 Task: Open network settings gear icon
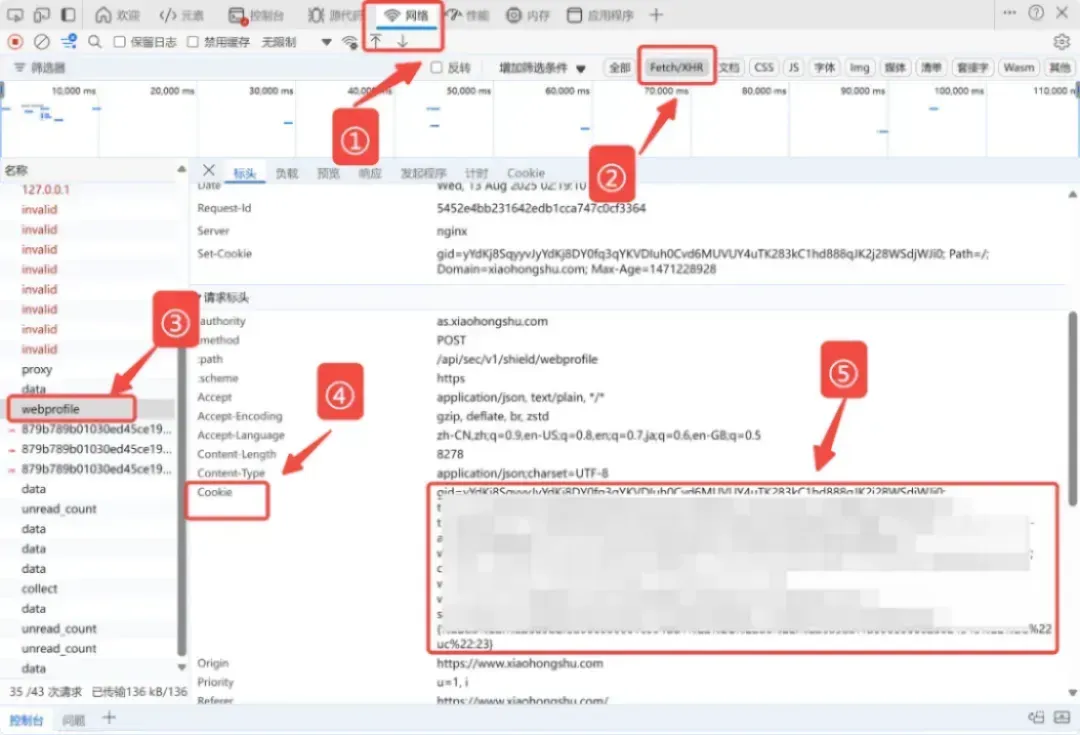pyautogui.click(x=1061, y=42)
